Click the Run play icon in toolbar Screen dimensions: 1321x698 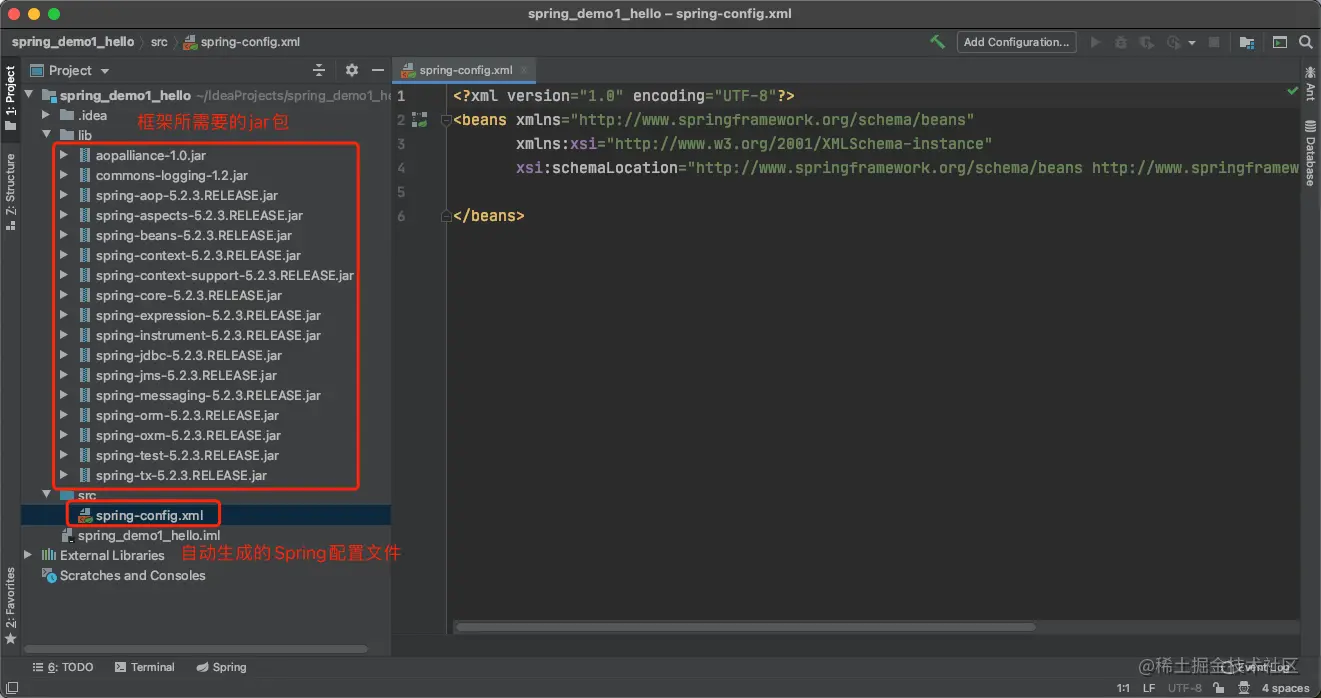1096,42
